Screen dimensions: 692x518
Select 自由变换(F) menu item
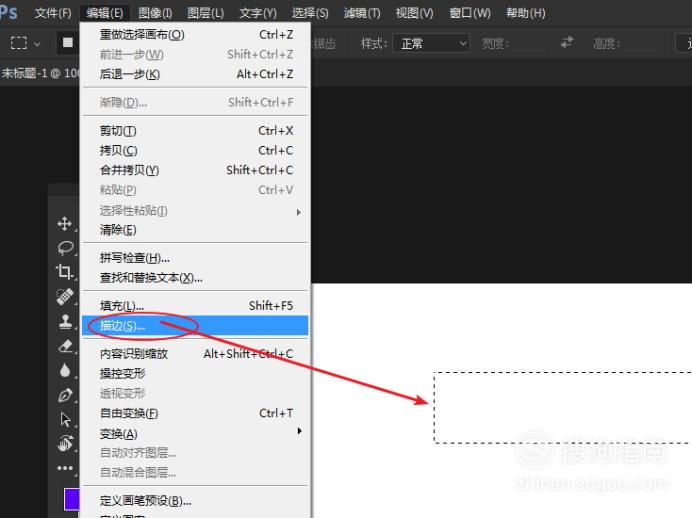click(x=129, y=413)
